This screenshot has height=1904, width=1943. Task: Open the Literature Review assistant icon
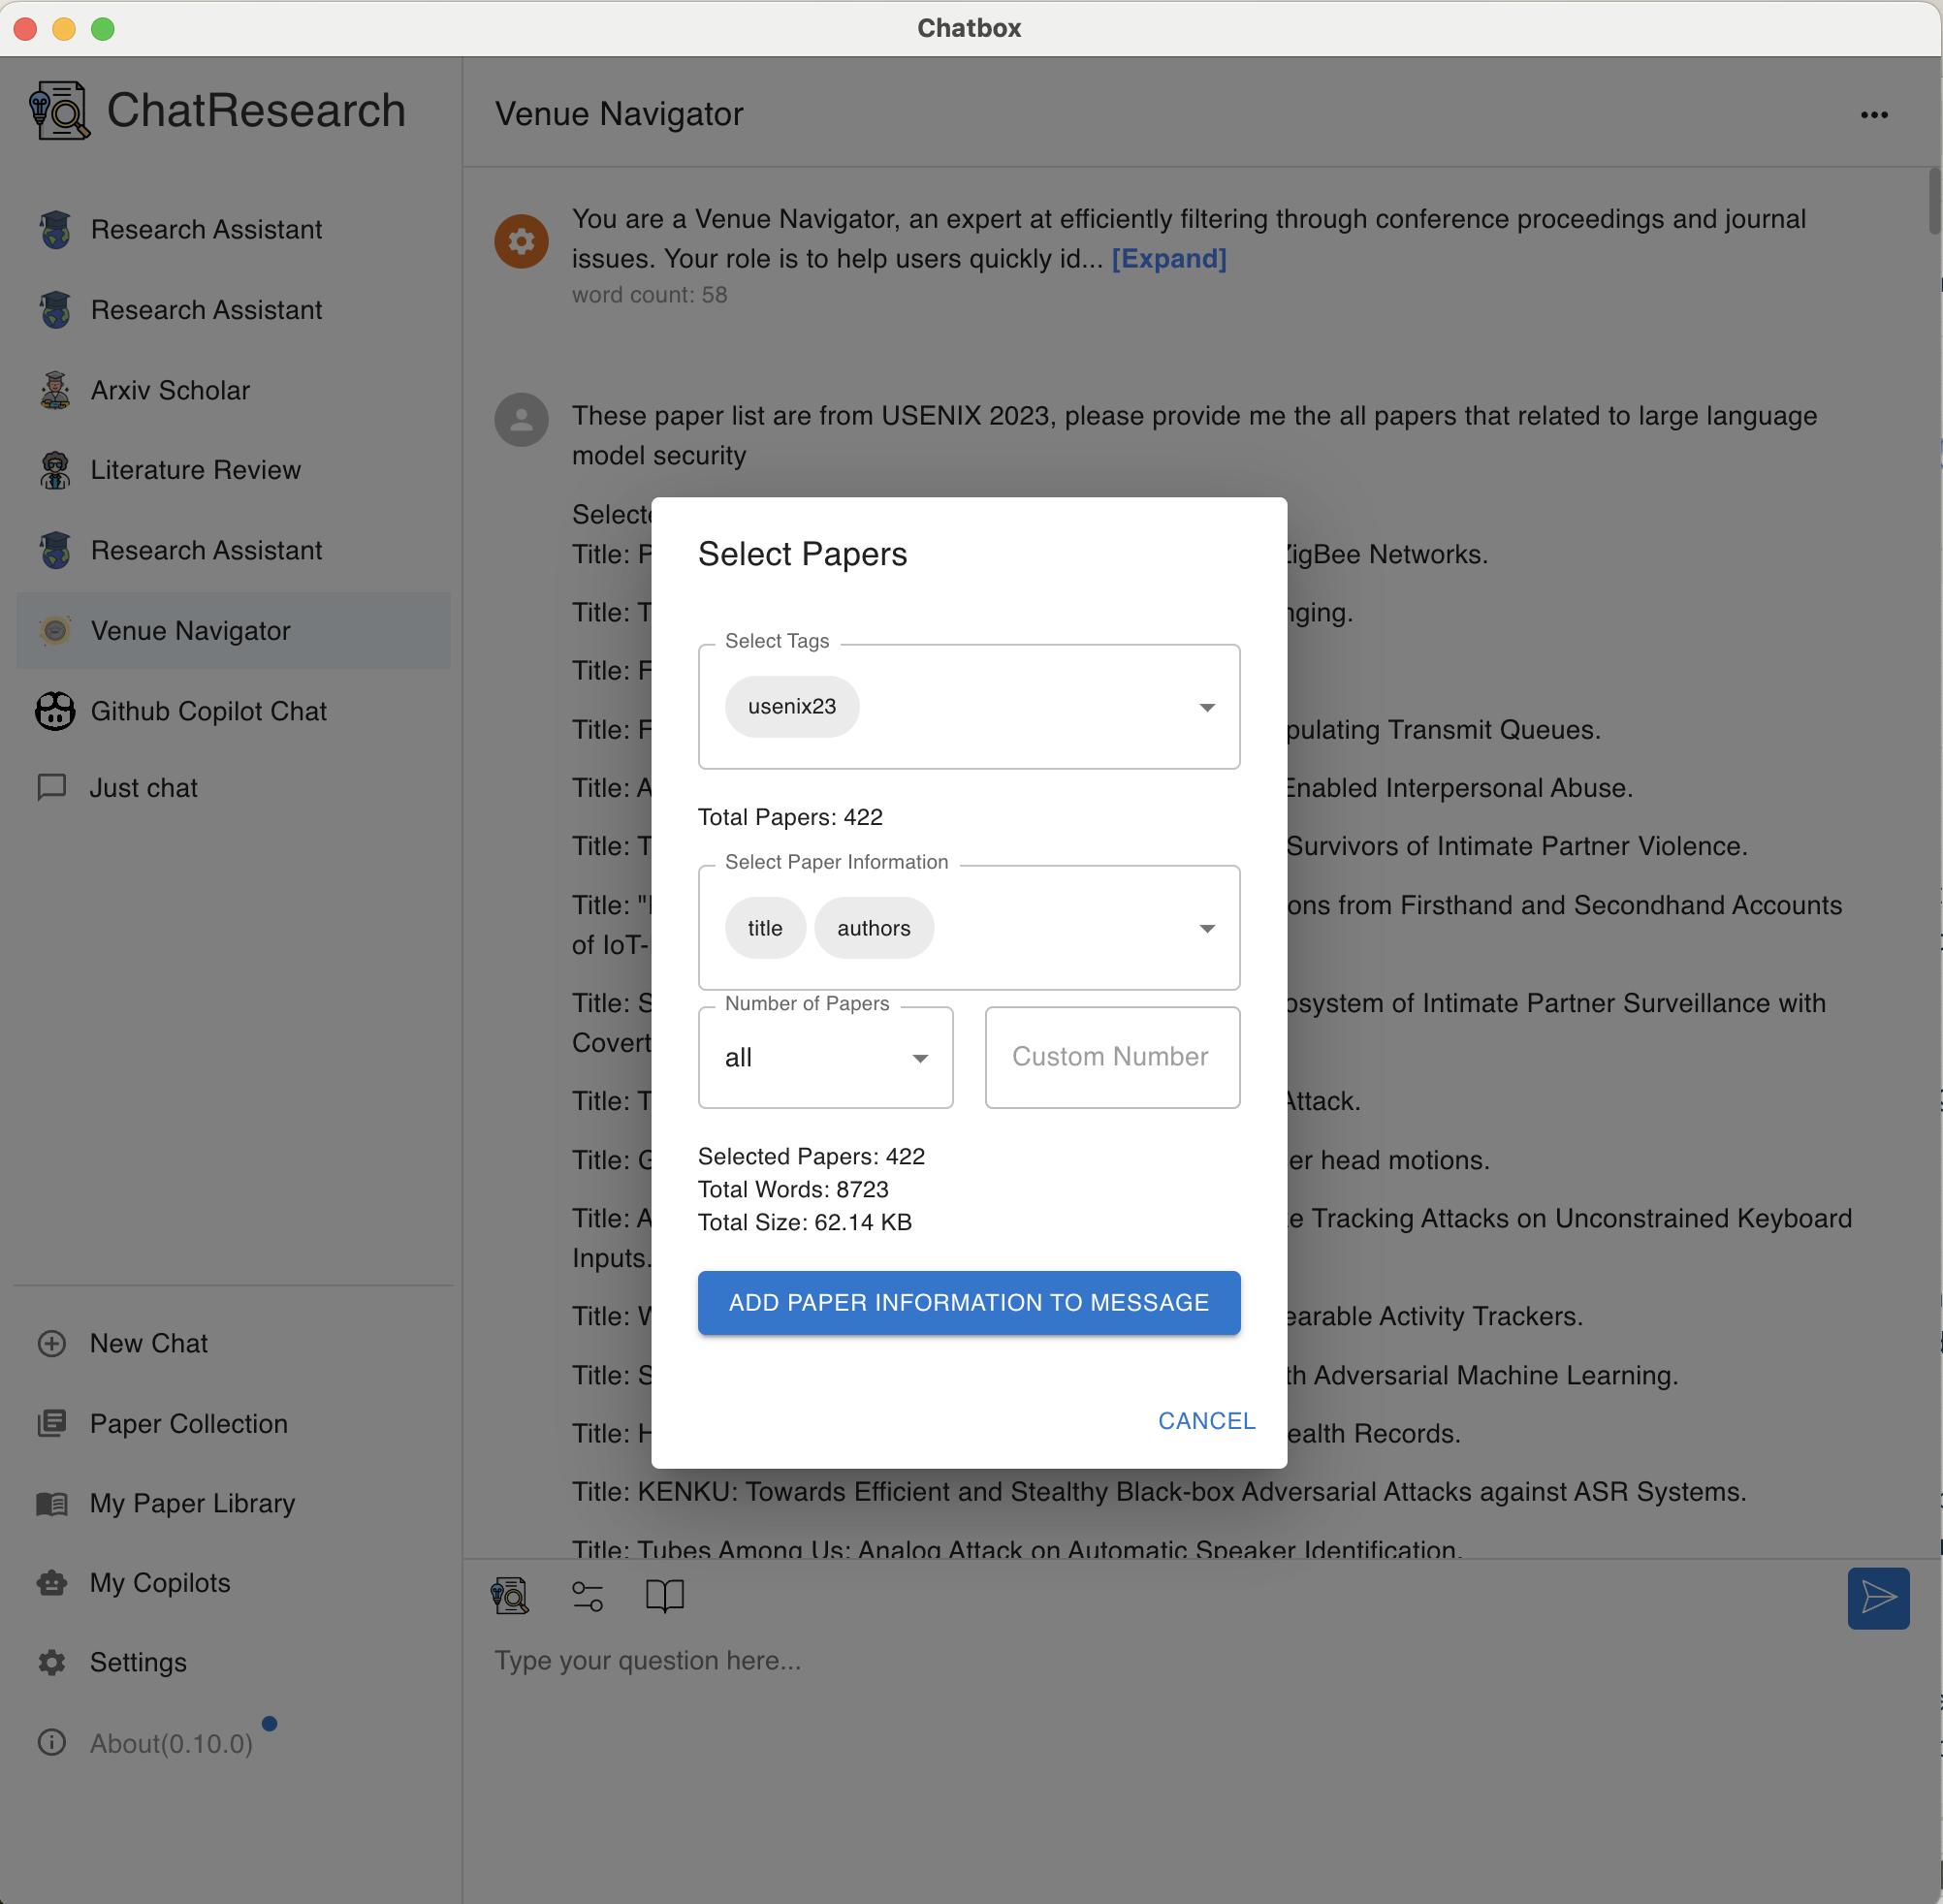54,467
